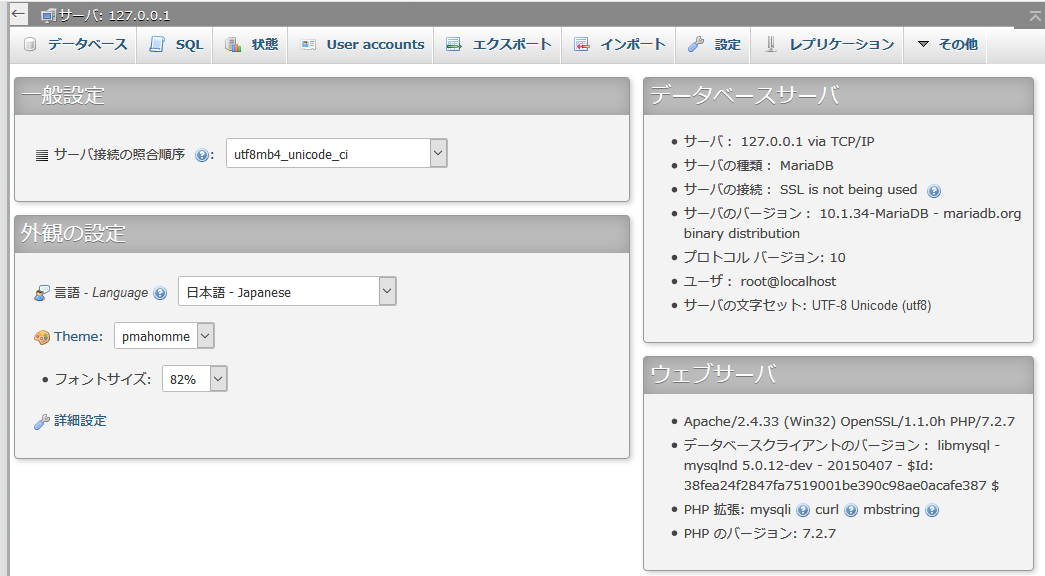Open the エクスポート tab
Screen dimensions: 1045x576
pyautogui.click(x=499, y=45)
